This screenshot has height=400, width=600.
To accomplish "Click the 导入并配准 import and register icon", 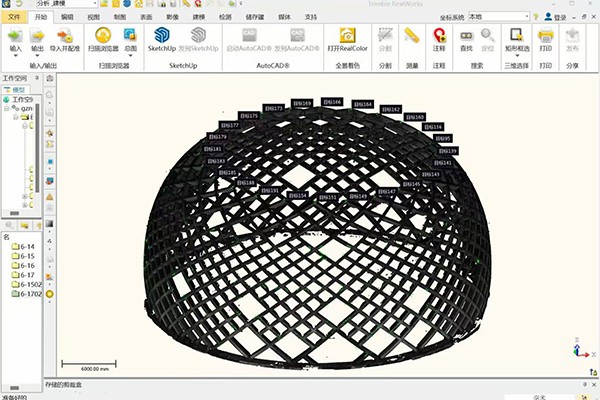I will point(65,39).
